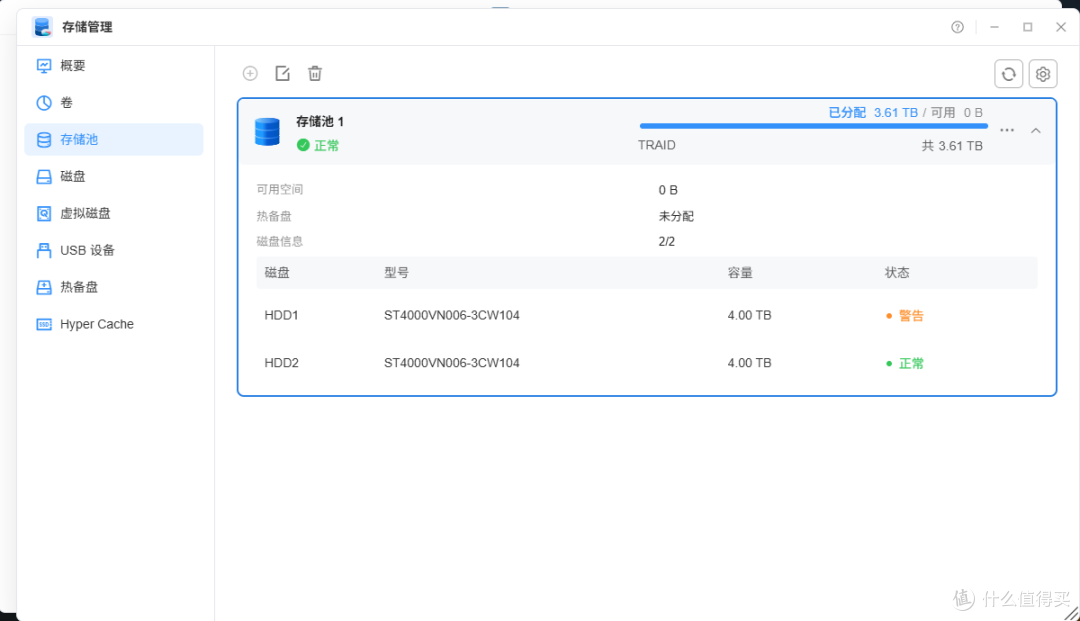The height and width of the screenshot is (621, 1080).
Task: Open the Hyper Cache section
Action: click(x=114, y=324)
